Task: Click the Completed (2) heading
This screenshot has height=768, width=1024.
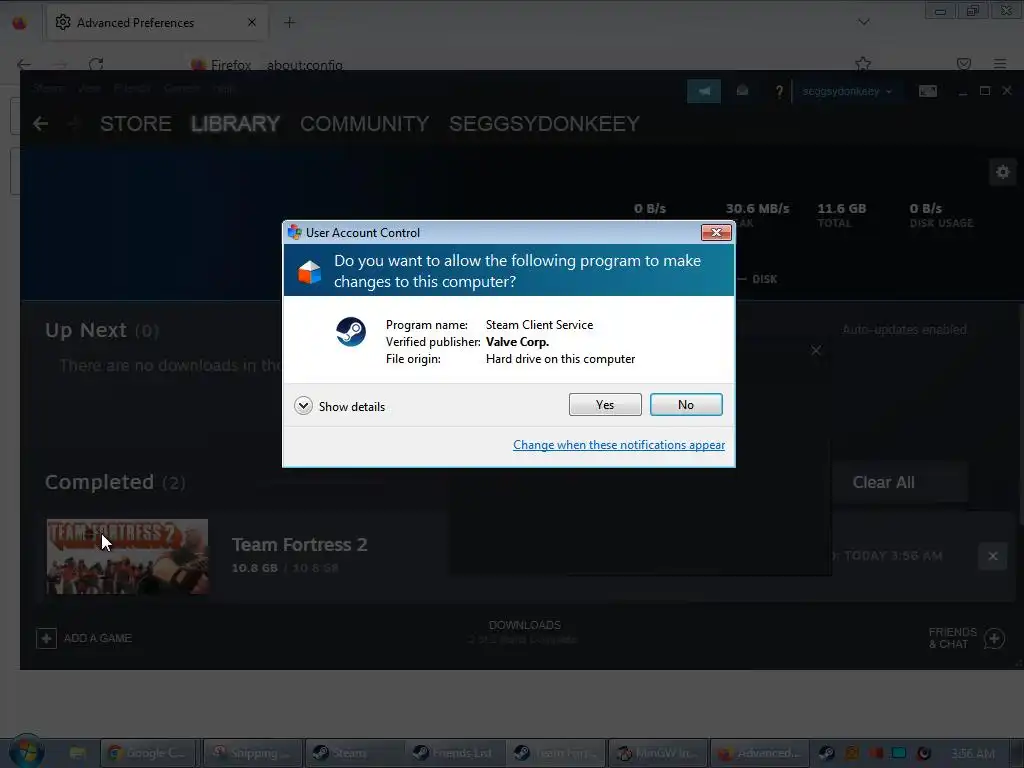Action: pyautogui.click(x=115, y=483)
